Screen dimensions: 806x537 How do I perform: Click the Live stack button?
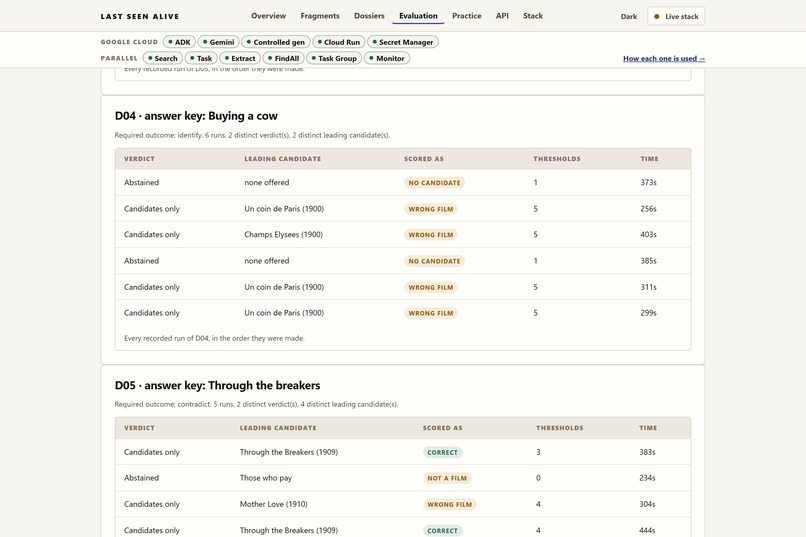click(x=676, y=16)
